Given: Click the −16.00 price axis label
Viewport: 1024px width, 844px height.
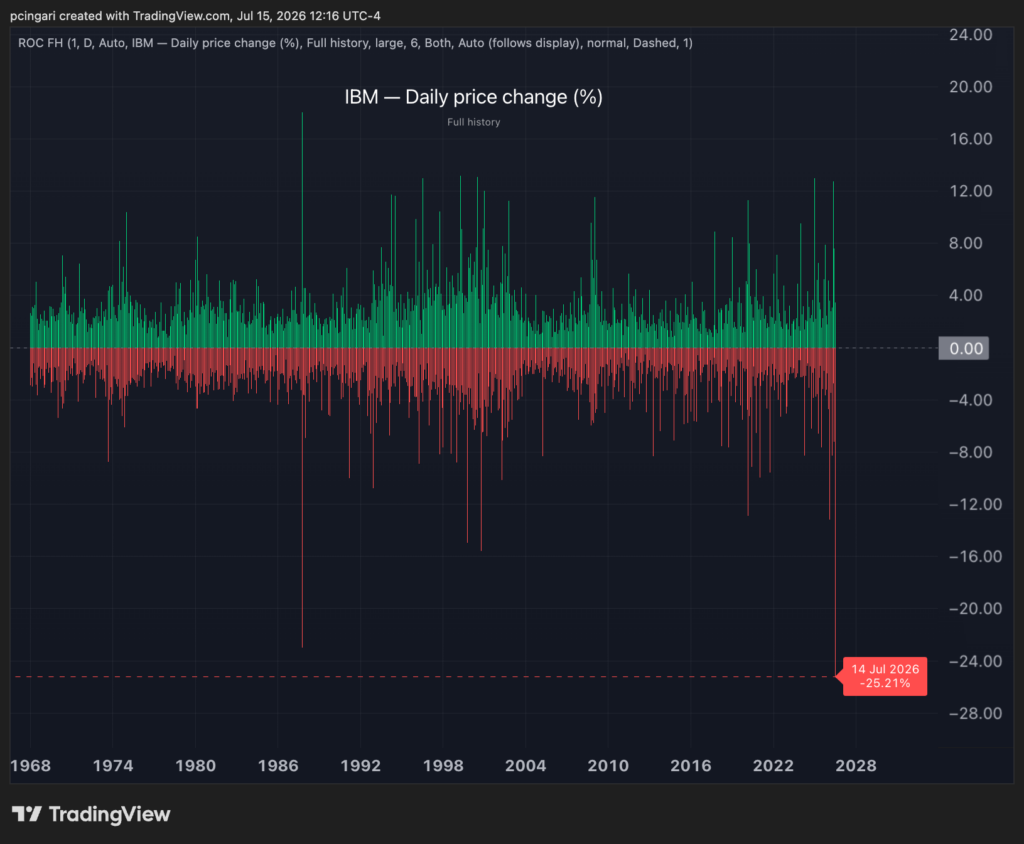Looking at the screenshot, I should (975, 557).
